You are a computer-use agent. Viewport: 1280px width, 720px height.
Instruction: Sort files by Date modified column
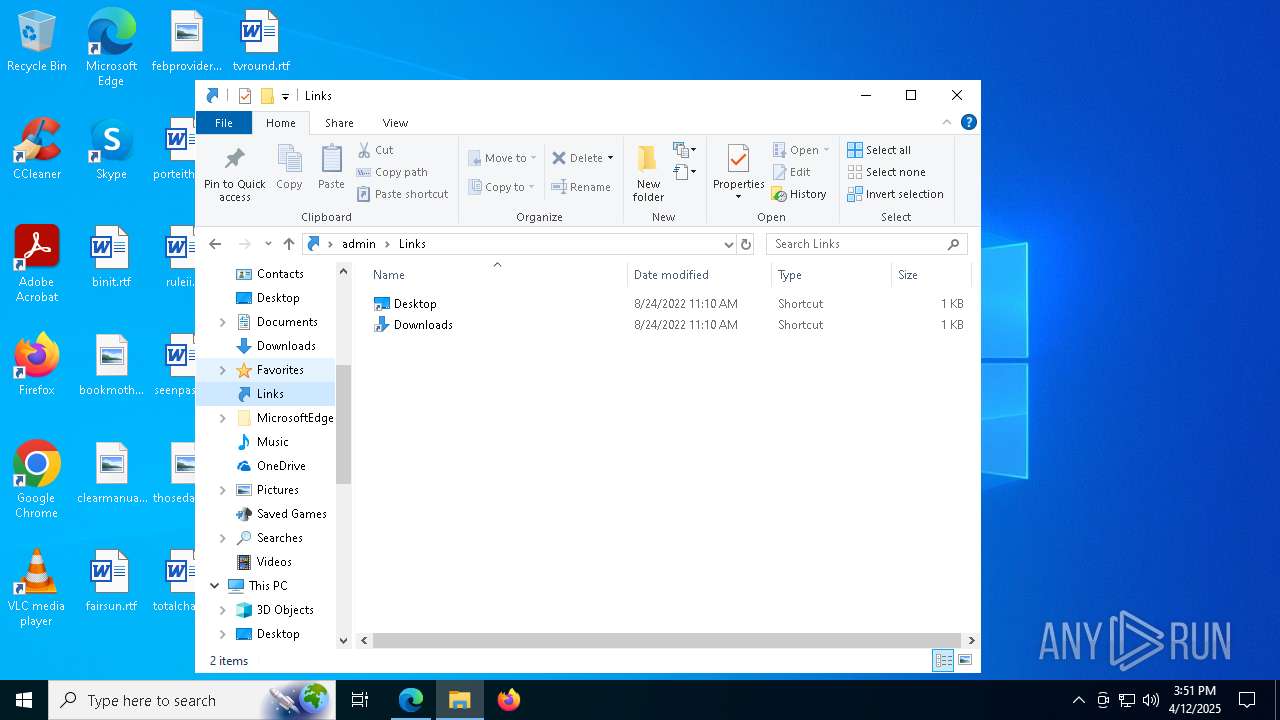coord(700,275)
